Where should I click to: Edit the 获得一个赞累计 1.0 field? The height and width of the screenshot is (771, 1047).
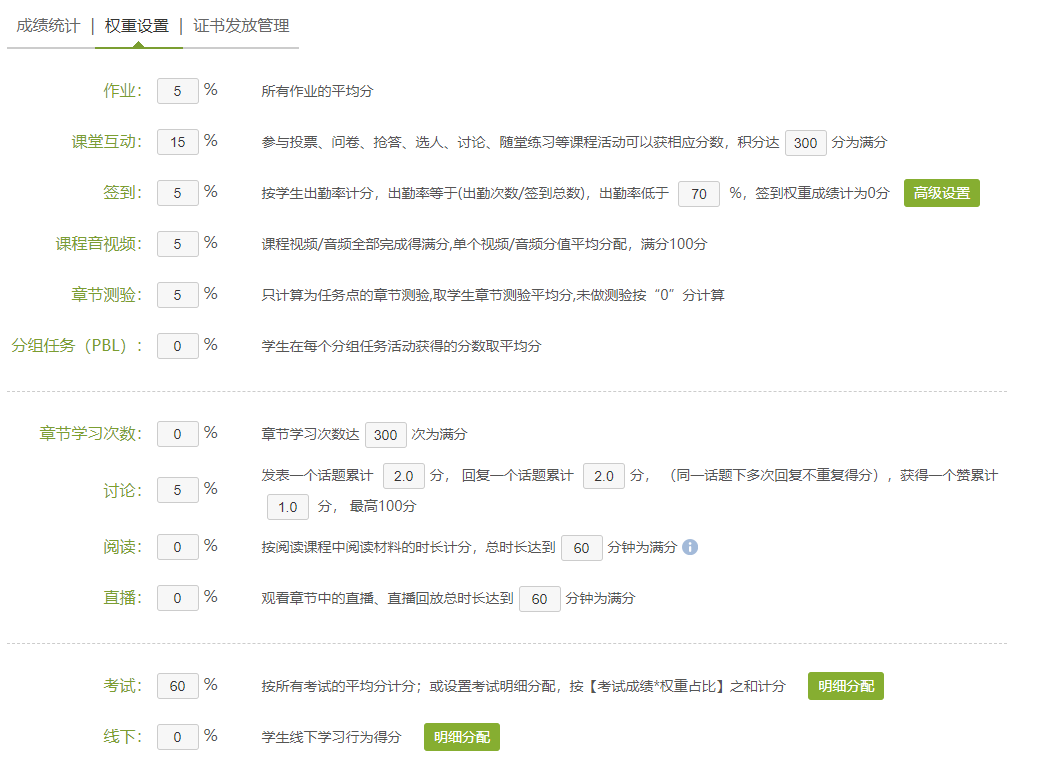288,507
